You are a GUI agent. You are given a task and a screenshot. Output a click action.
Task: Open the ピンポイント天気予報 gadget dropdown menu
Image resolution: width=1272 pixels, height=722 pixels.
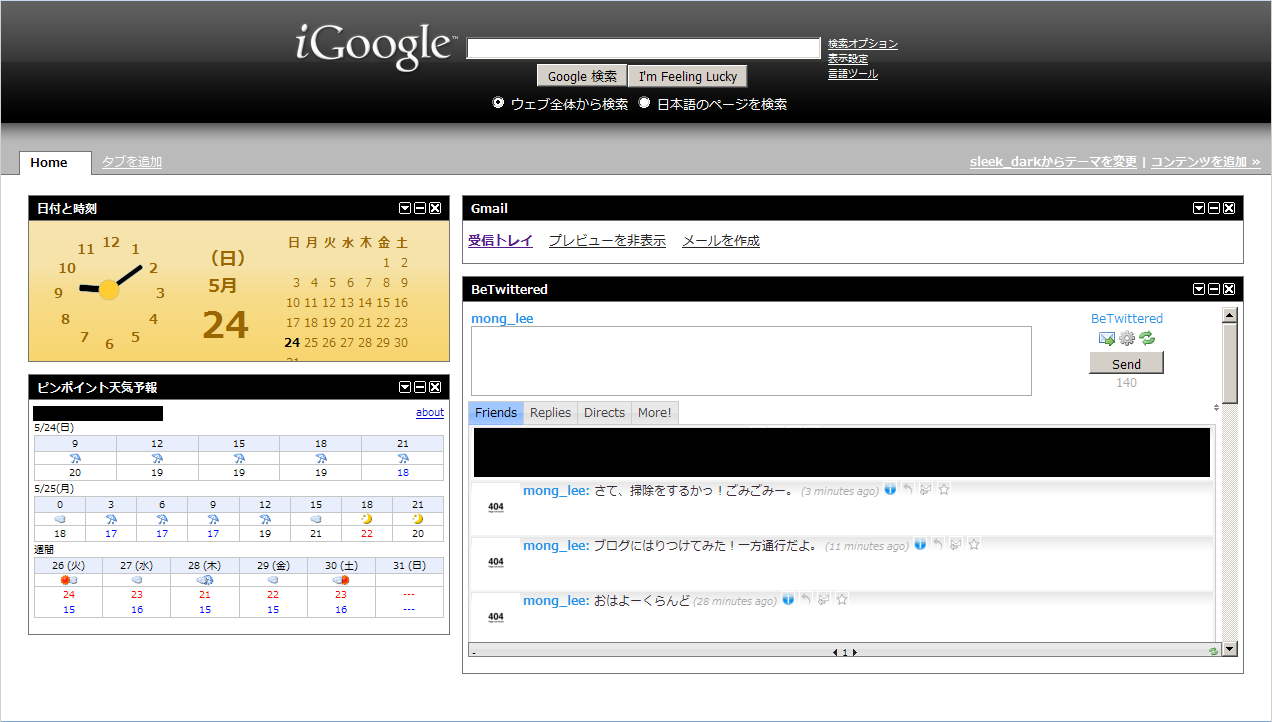[405, 387]
